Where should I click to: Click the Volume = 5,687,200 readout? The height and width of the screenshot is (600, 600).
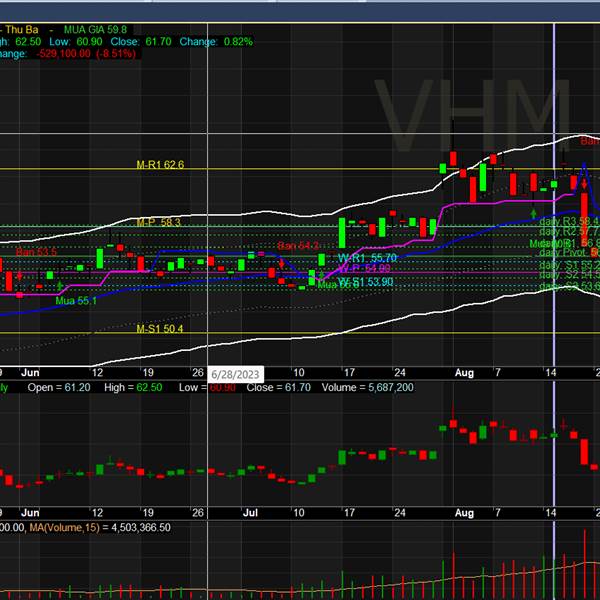367,388
